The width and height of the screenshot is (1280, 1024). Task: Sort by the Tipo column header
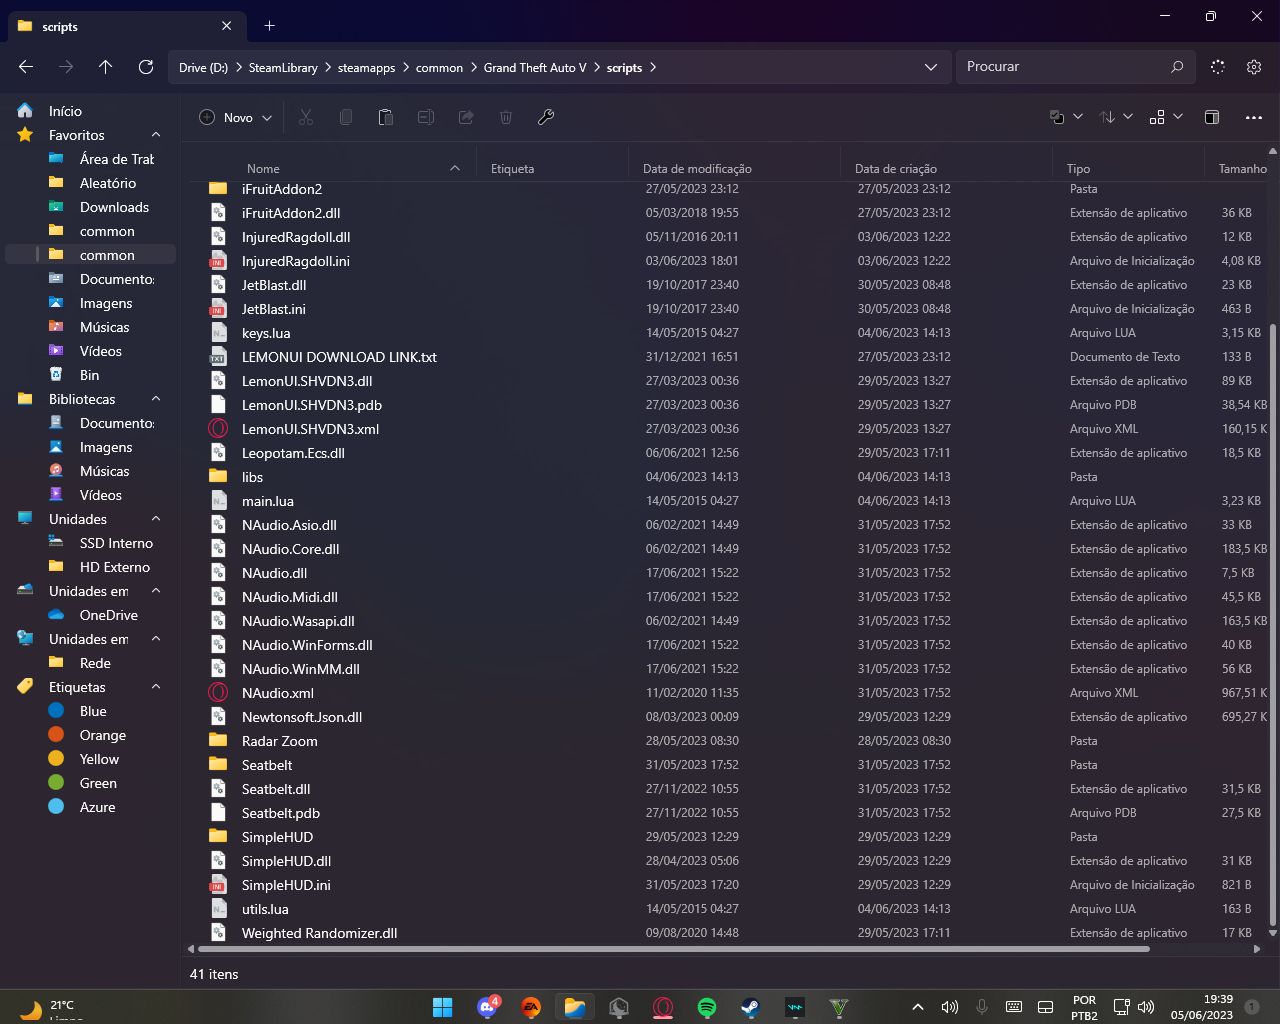pyautogui.click(x=1078, y=169)
